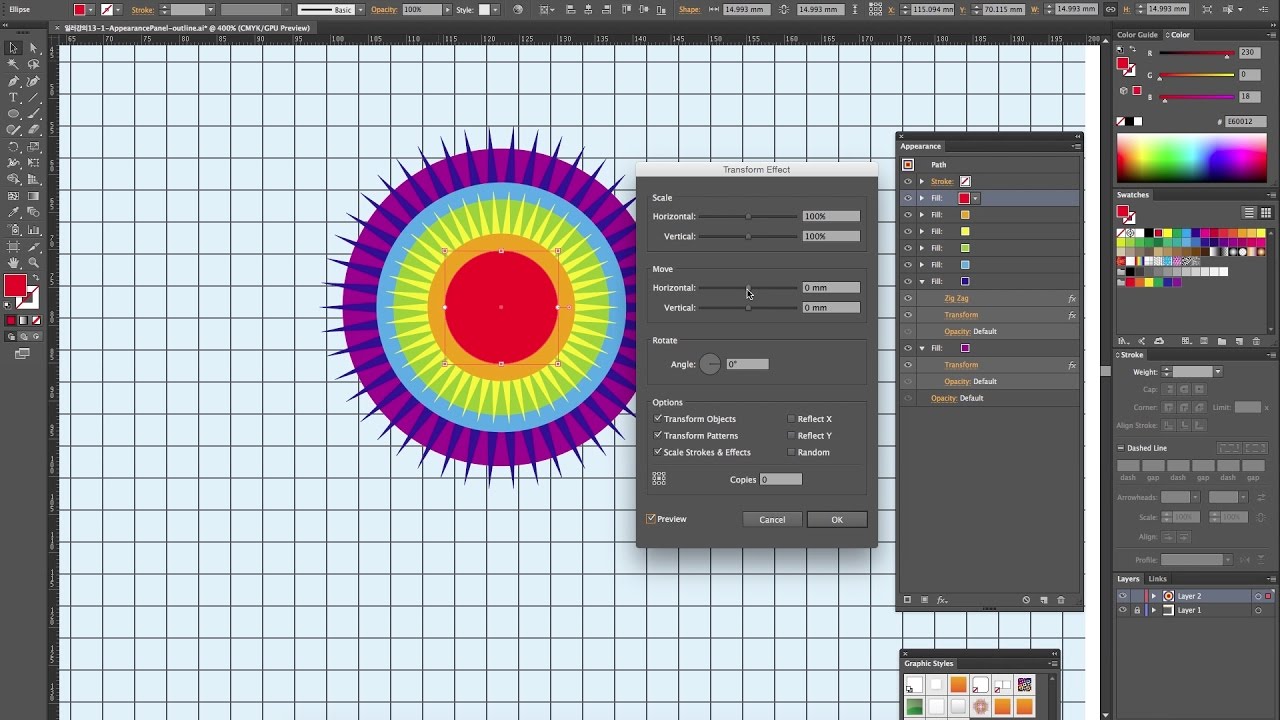Screen dimensions: 1280x720
Task: Open the Opacity dropdown in control bar
Action: 447,10
